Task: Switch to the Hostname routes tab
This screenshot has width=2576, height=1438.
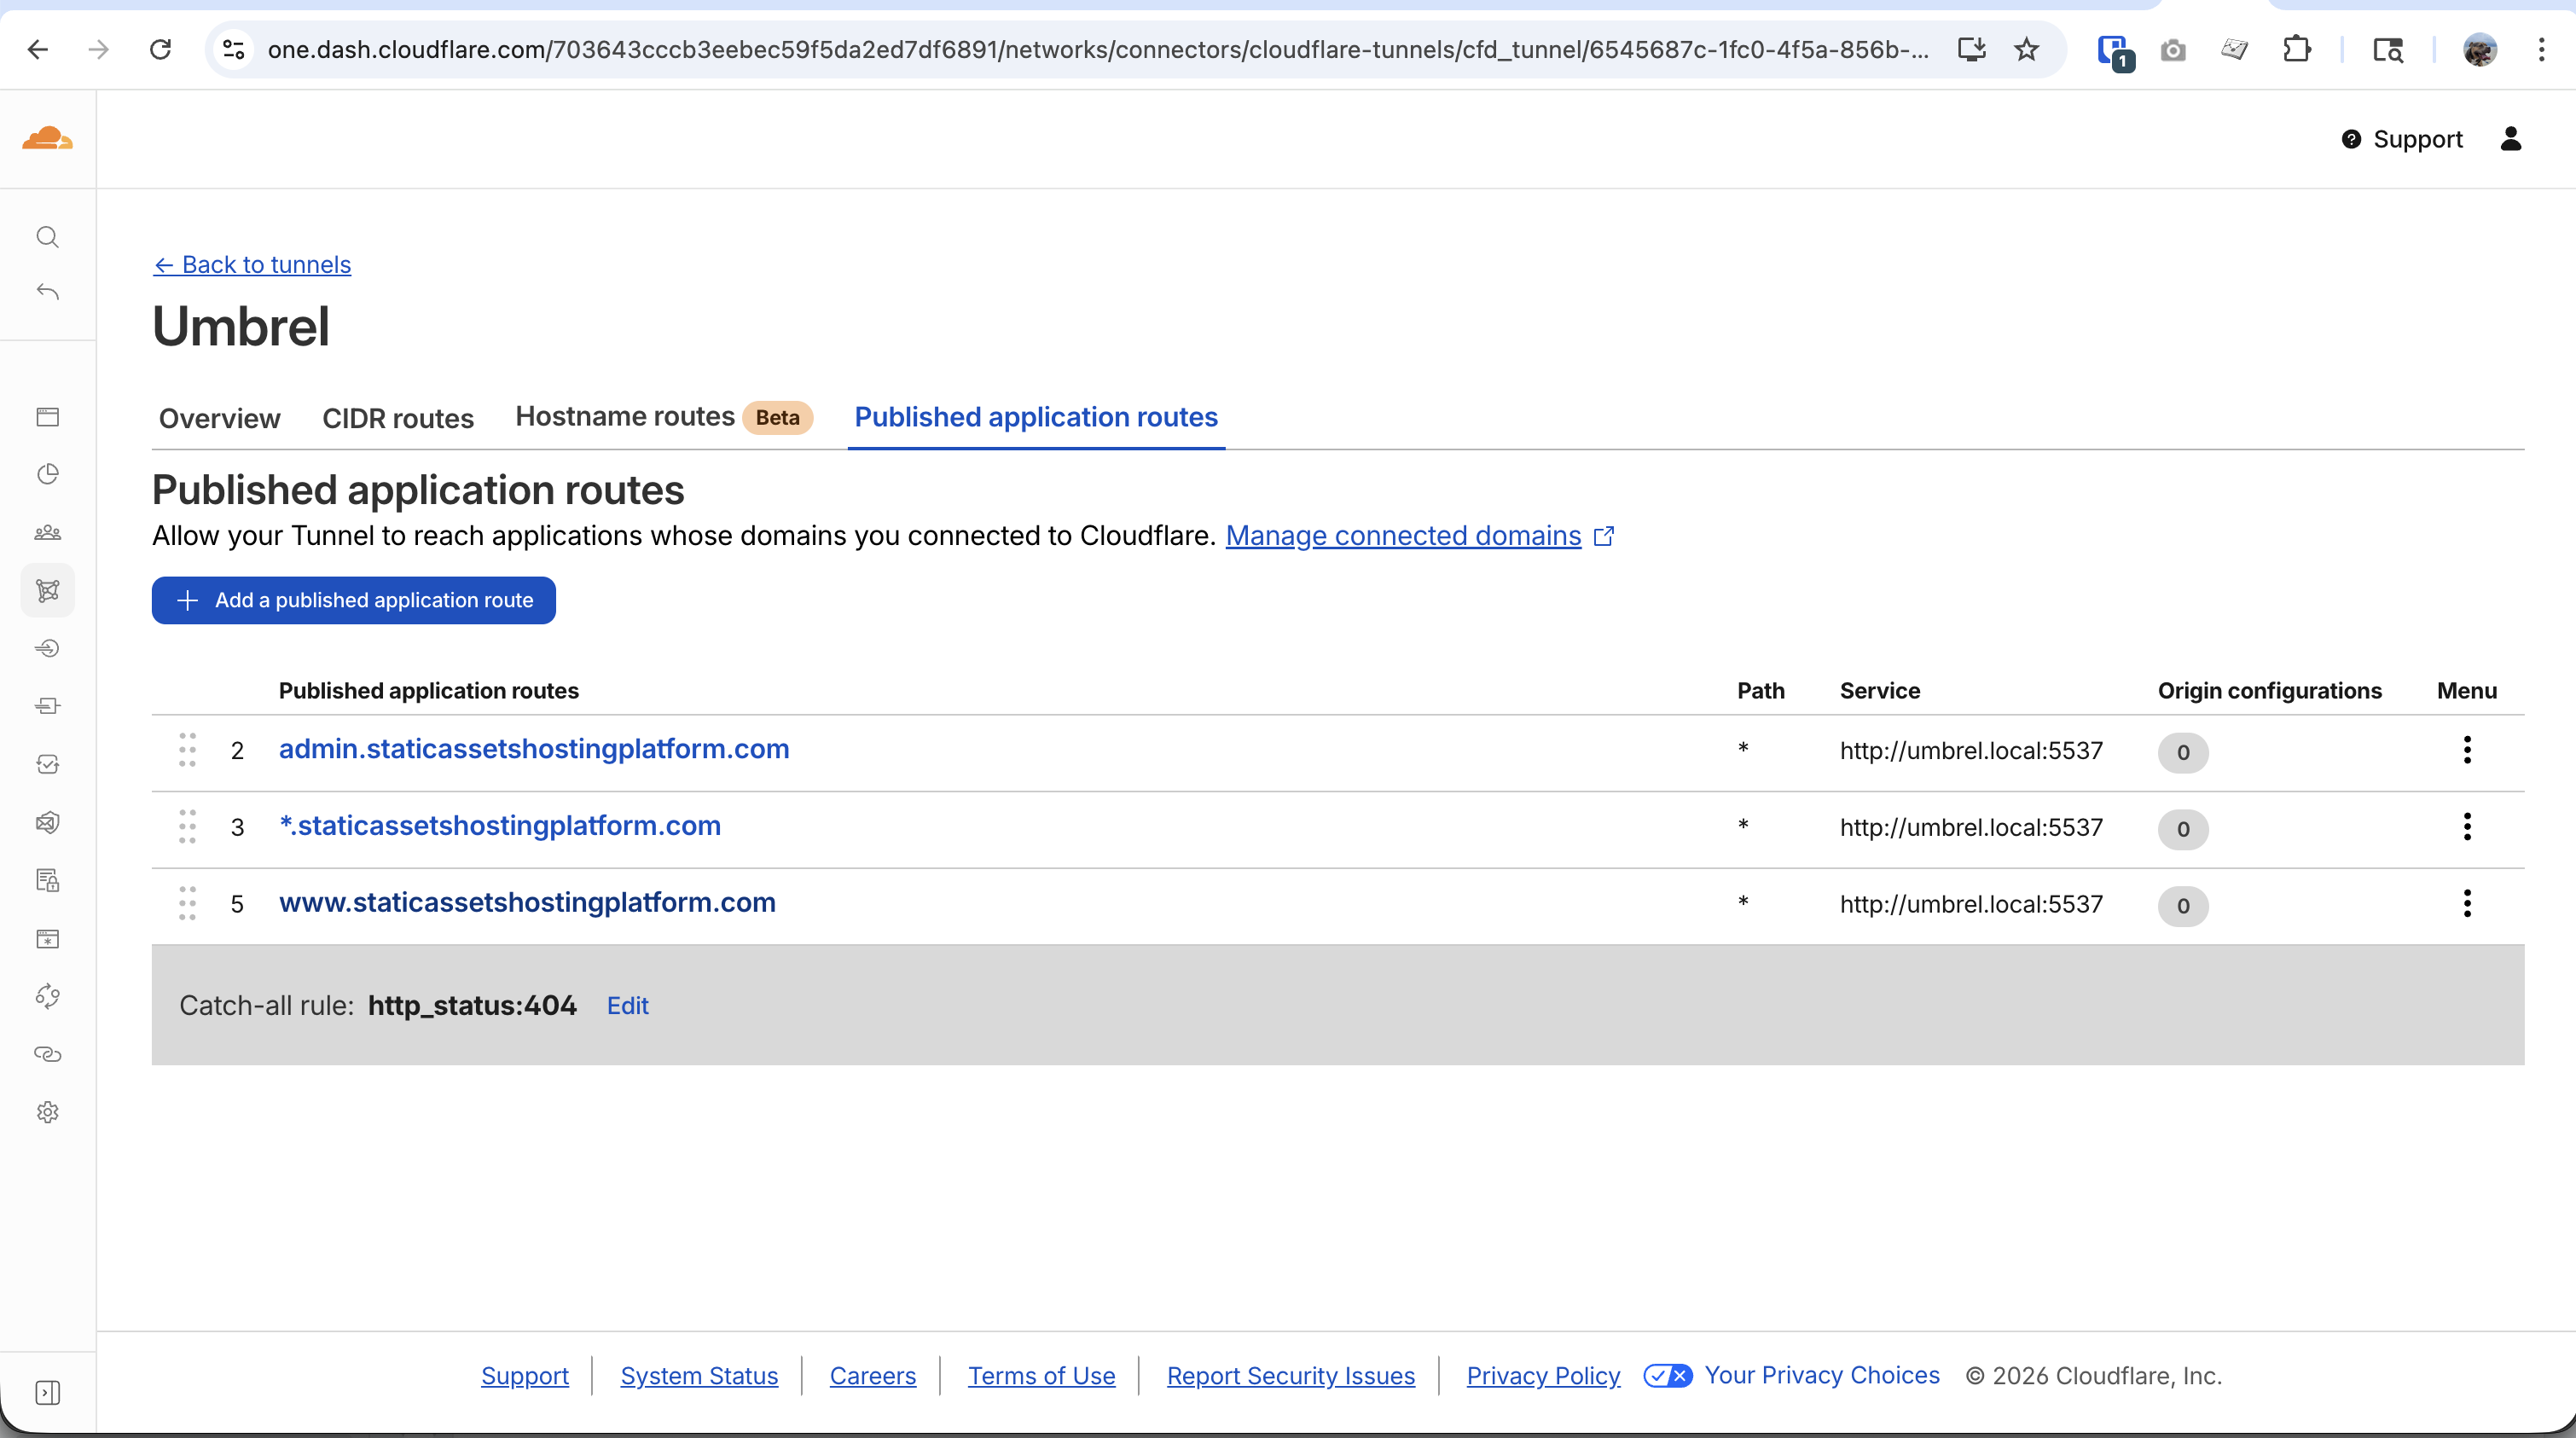Action: click(625, 417)
